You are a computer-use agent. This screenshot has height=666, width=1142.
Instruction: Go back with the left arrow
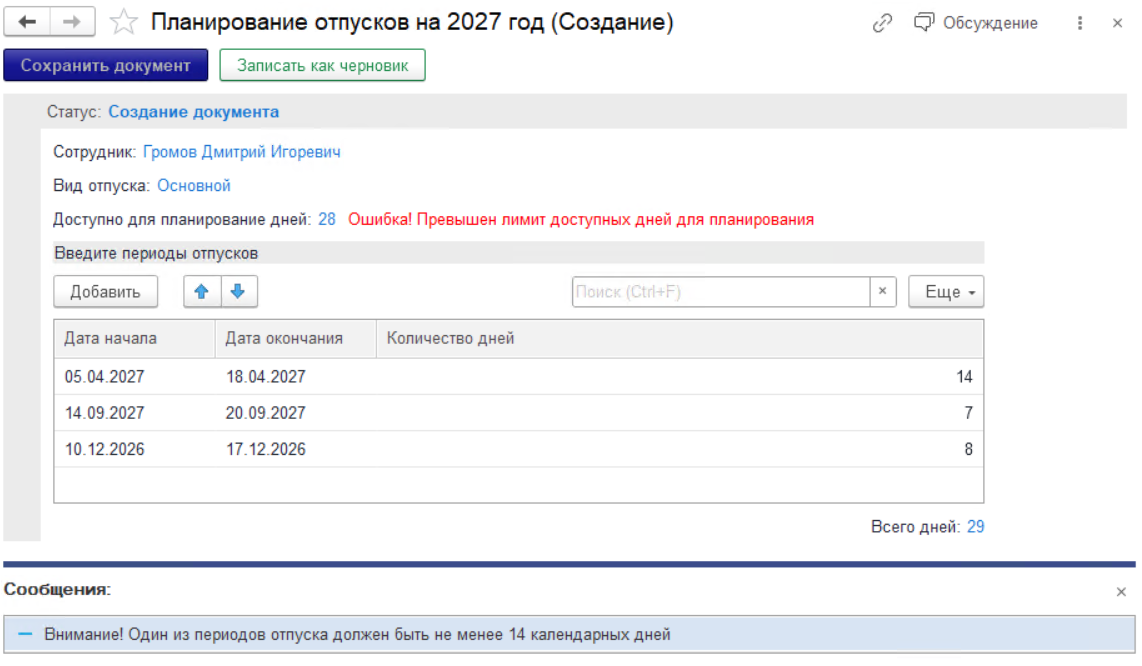(27, 22)
